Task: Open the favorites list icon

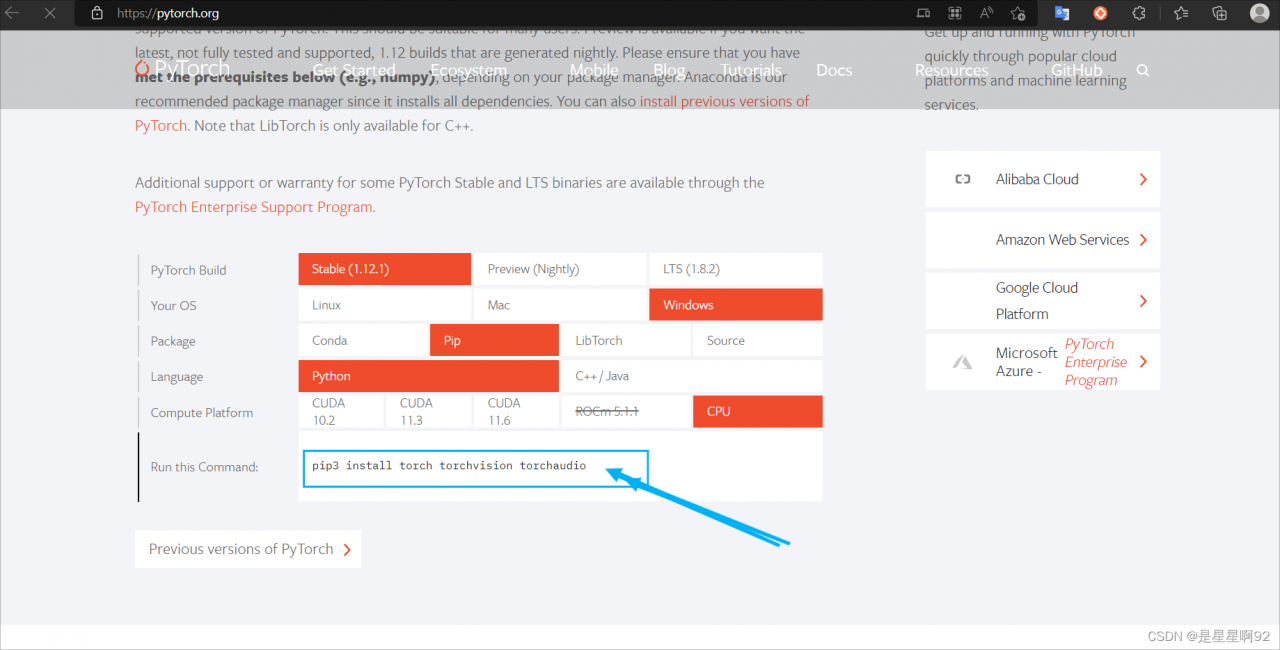Action: [1181, 14]
